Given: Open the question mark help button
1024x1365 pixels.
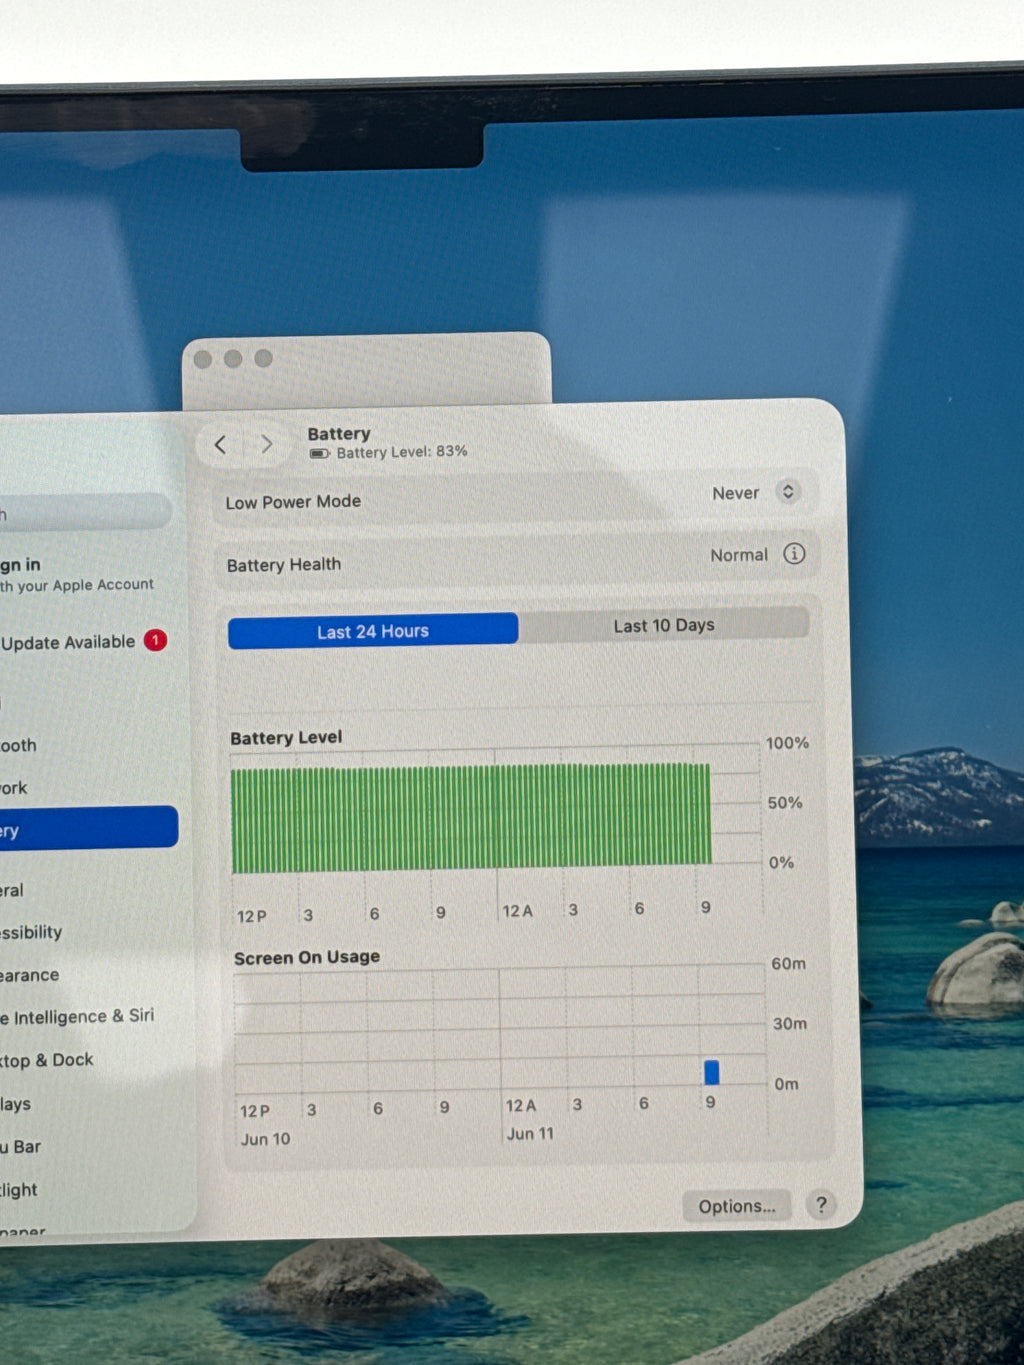Looking at the screenshot, I should click(821, 1205).
